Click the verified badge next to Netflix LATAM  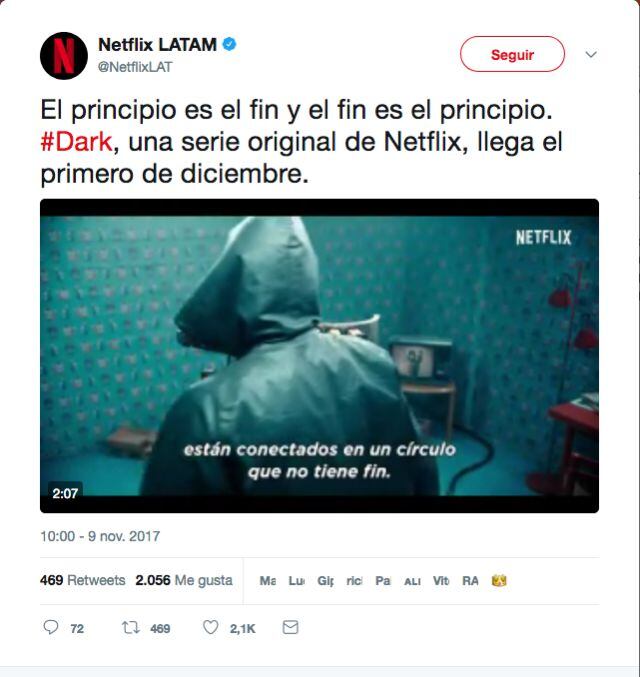[x=229, y=44]
